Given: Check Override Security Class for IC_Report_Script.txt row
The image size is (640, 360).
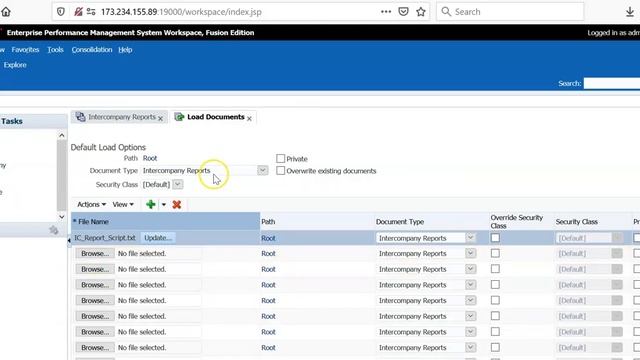Looking at the screenshot, I should click(x=495, y=238).
